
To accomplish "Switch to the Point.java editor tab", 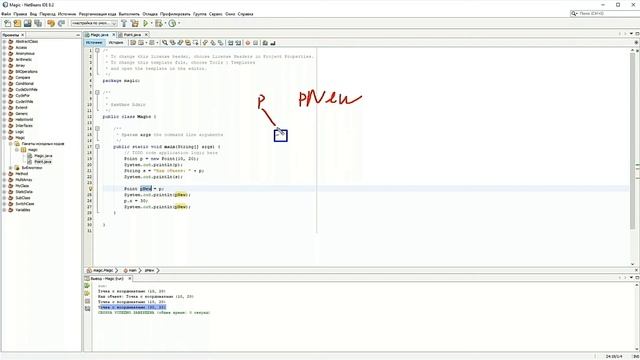I will click(132, 35).
